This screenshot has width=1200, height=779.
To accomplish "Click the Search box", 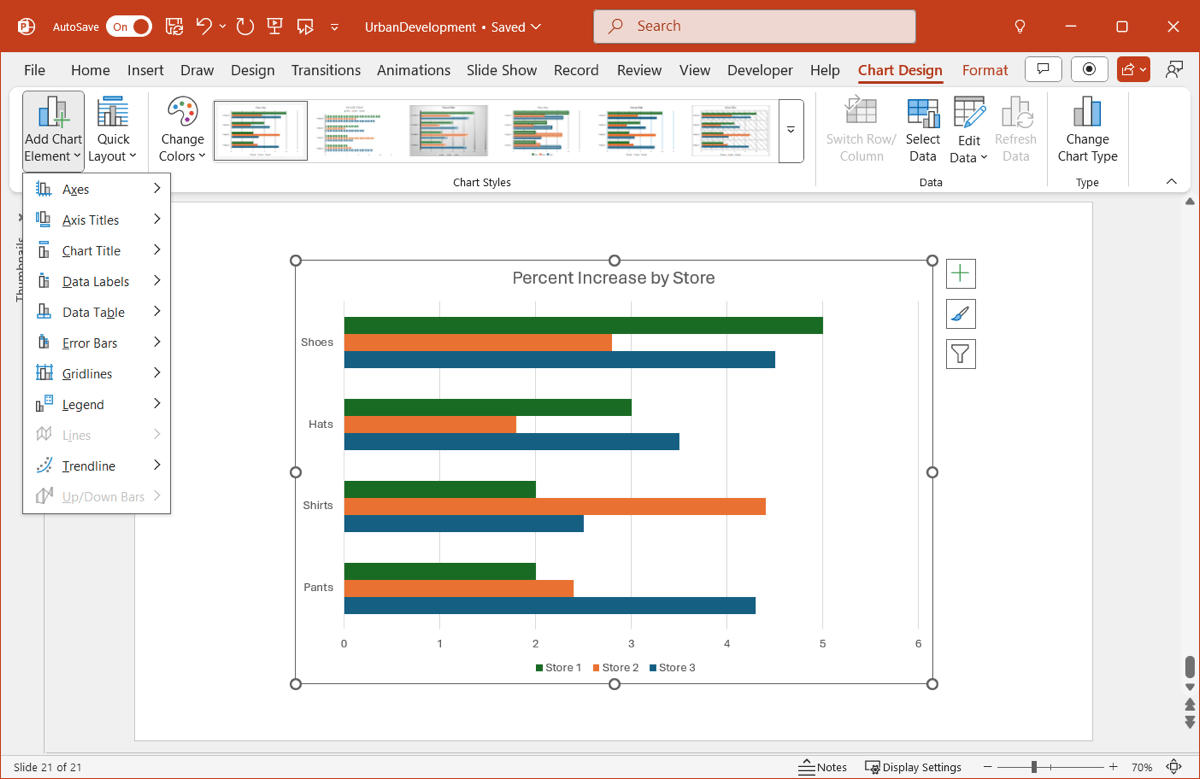I will pyautogui.click(x=755, y=27).
